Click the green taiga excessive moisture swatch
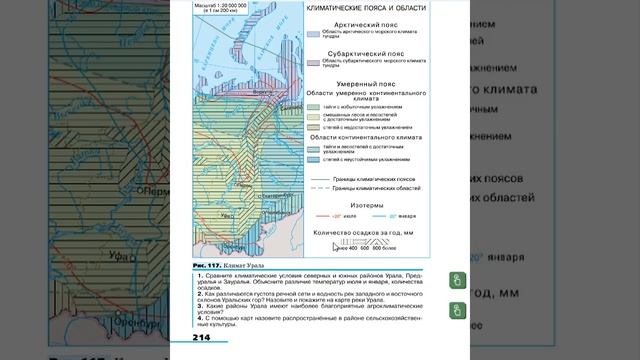Screen dimensions: 640x360 coord(313,107)
